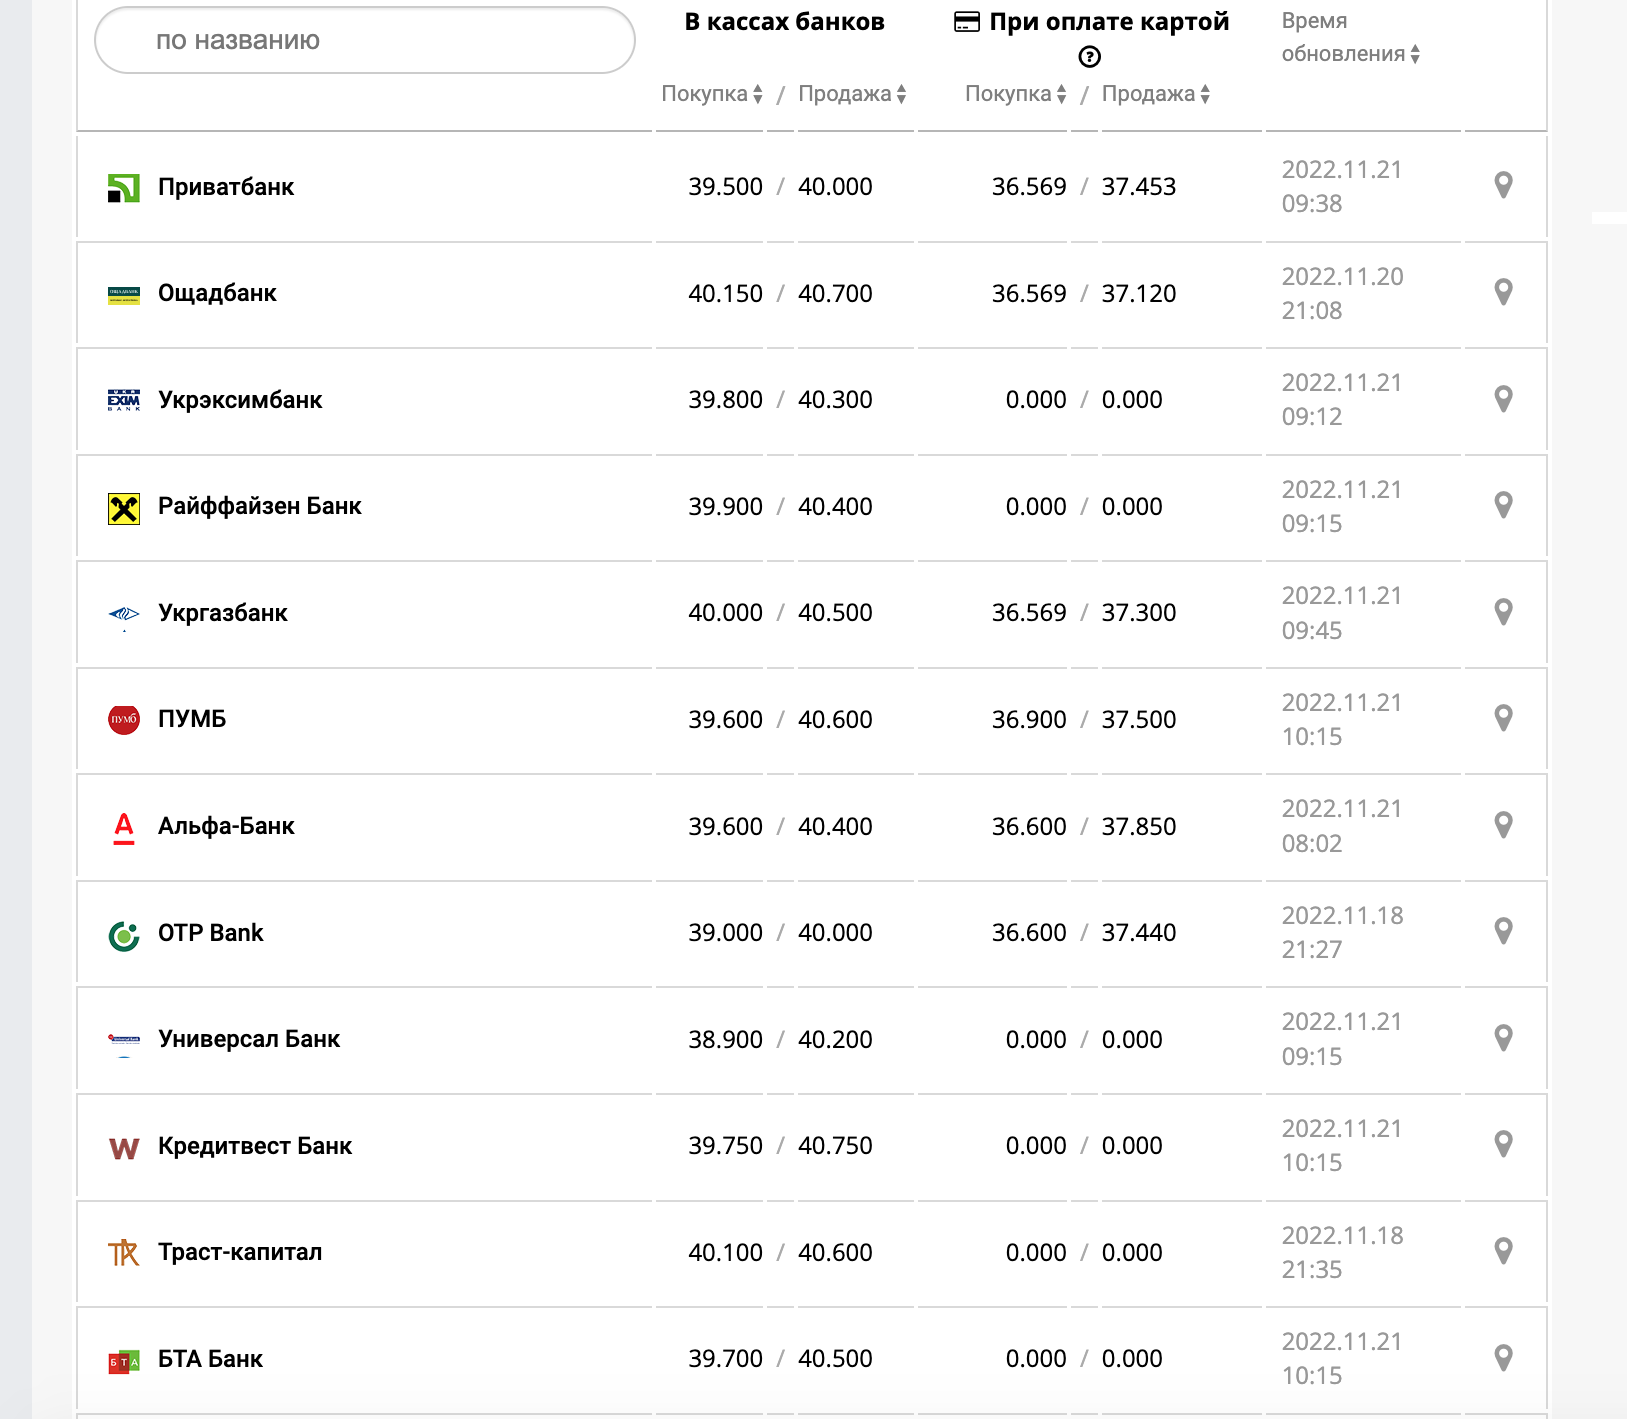The width and height of the screenshot is (1627, 1419).
Task: Open the help icon under При оплате картой
Action: click(x=1089, y=57)
